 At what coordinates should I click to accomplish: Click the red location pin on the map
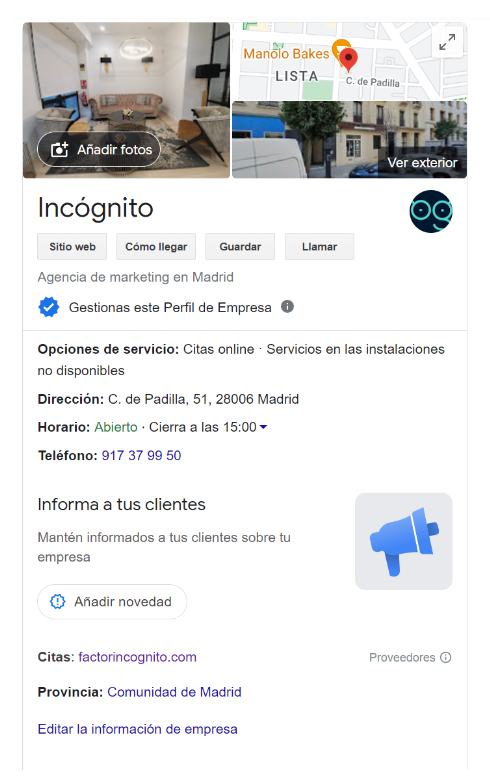tap(348, 60)
